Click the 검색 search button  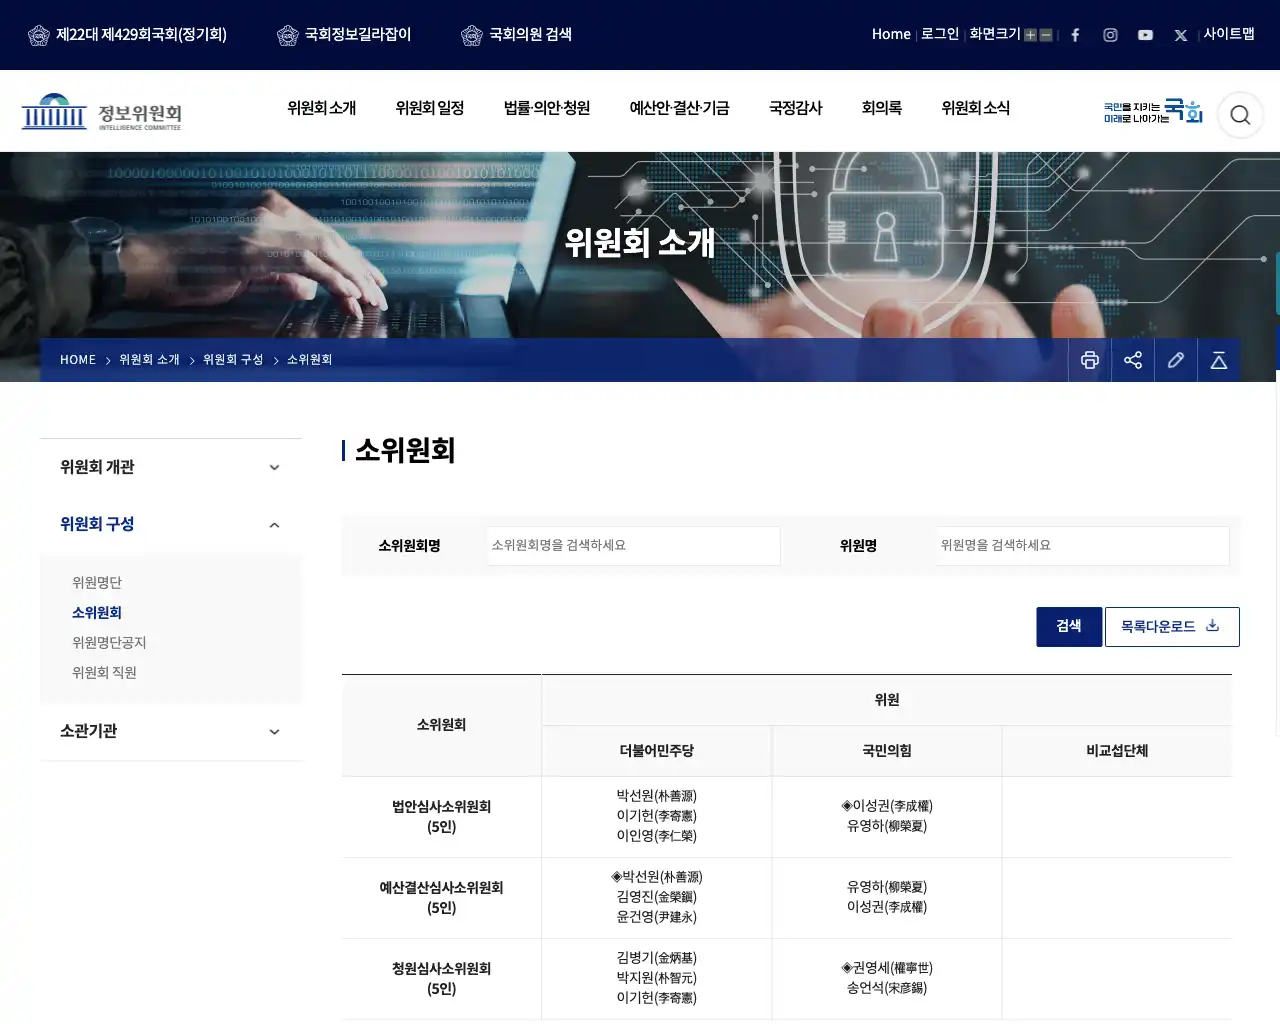(1069, 627)
